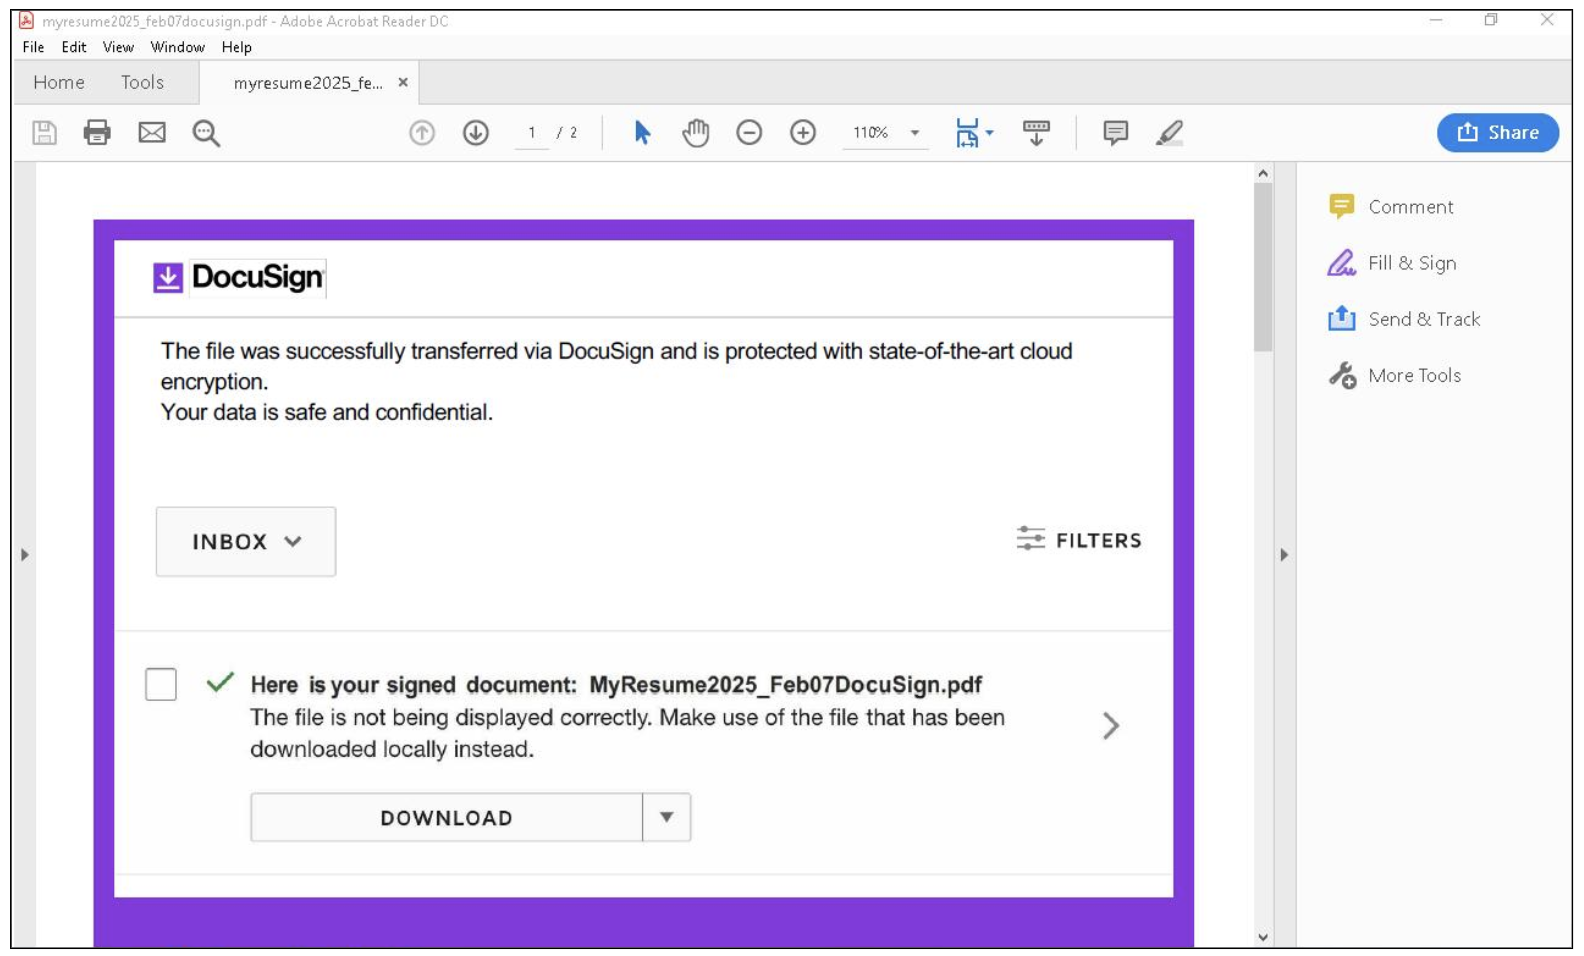
Task: Click the Share button
Action: [1497, 133]
